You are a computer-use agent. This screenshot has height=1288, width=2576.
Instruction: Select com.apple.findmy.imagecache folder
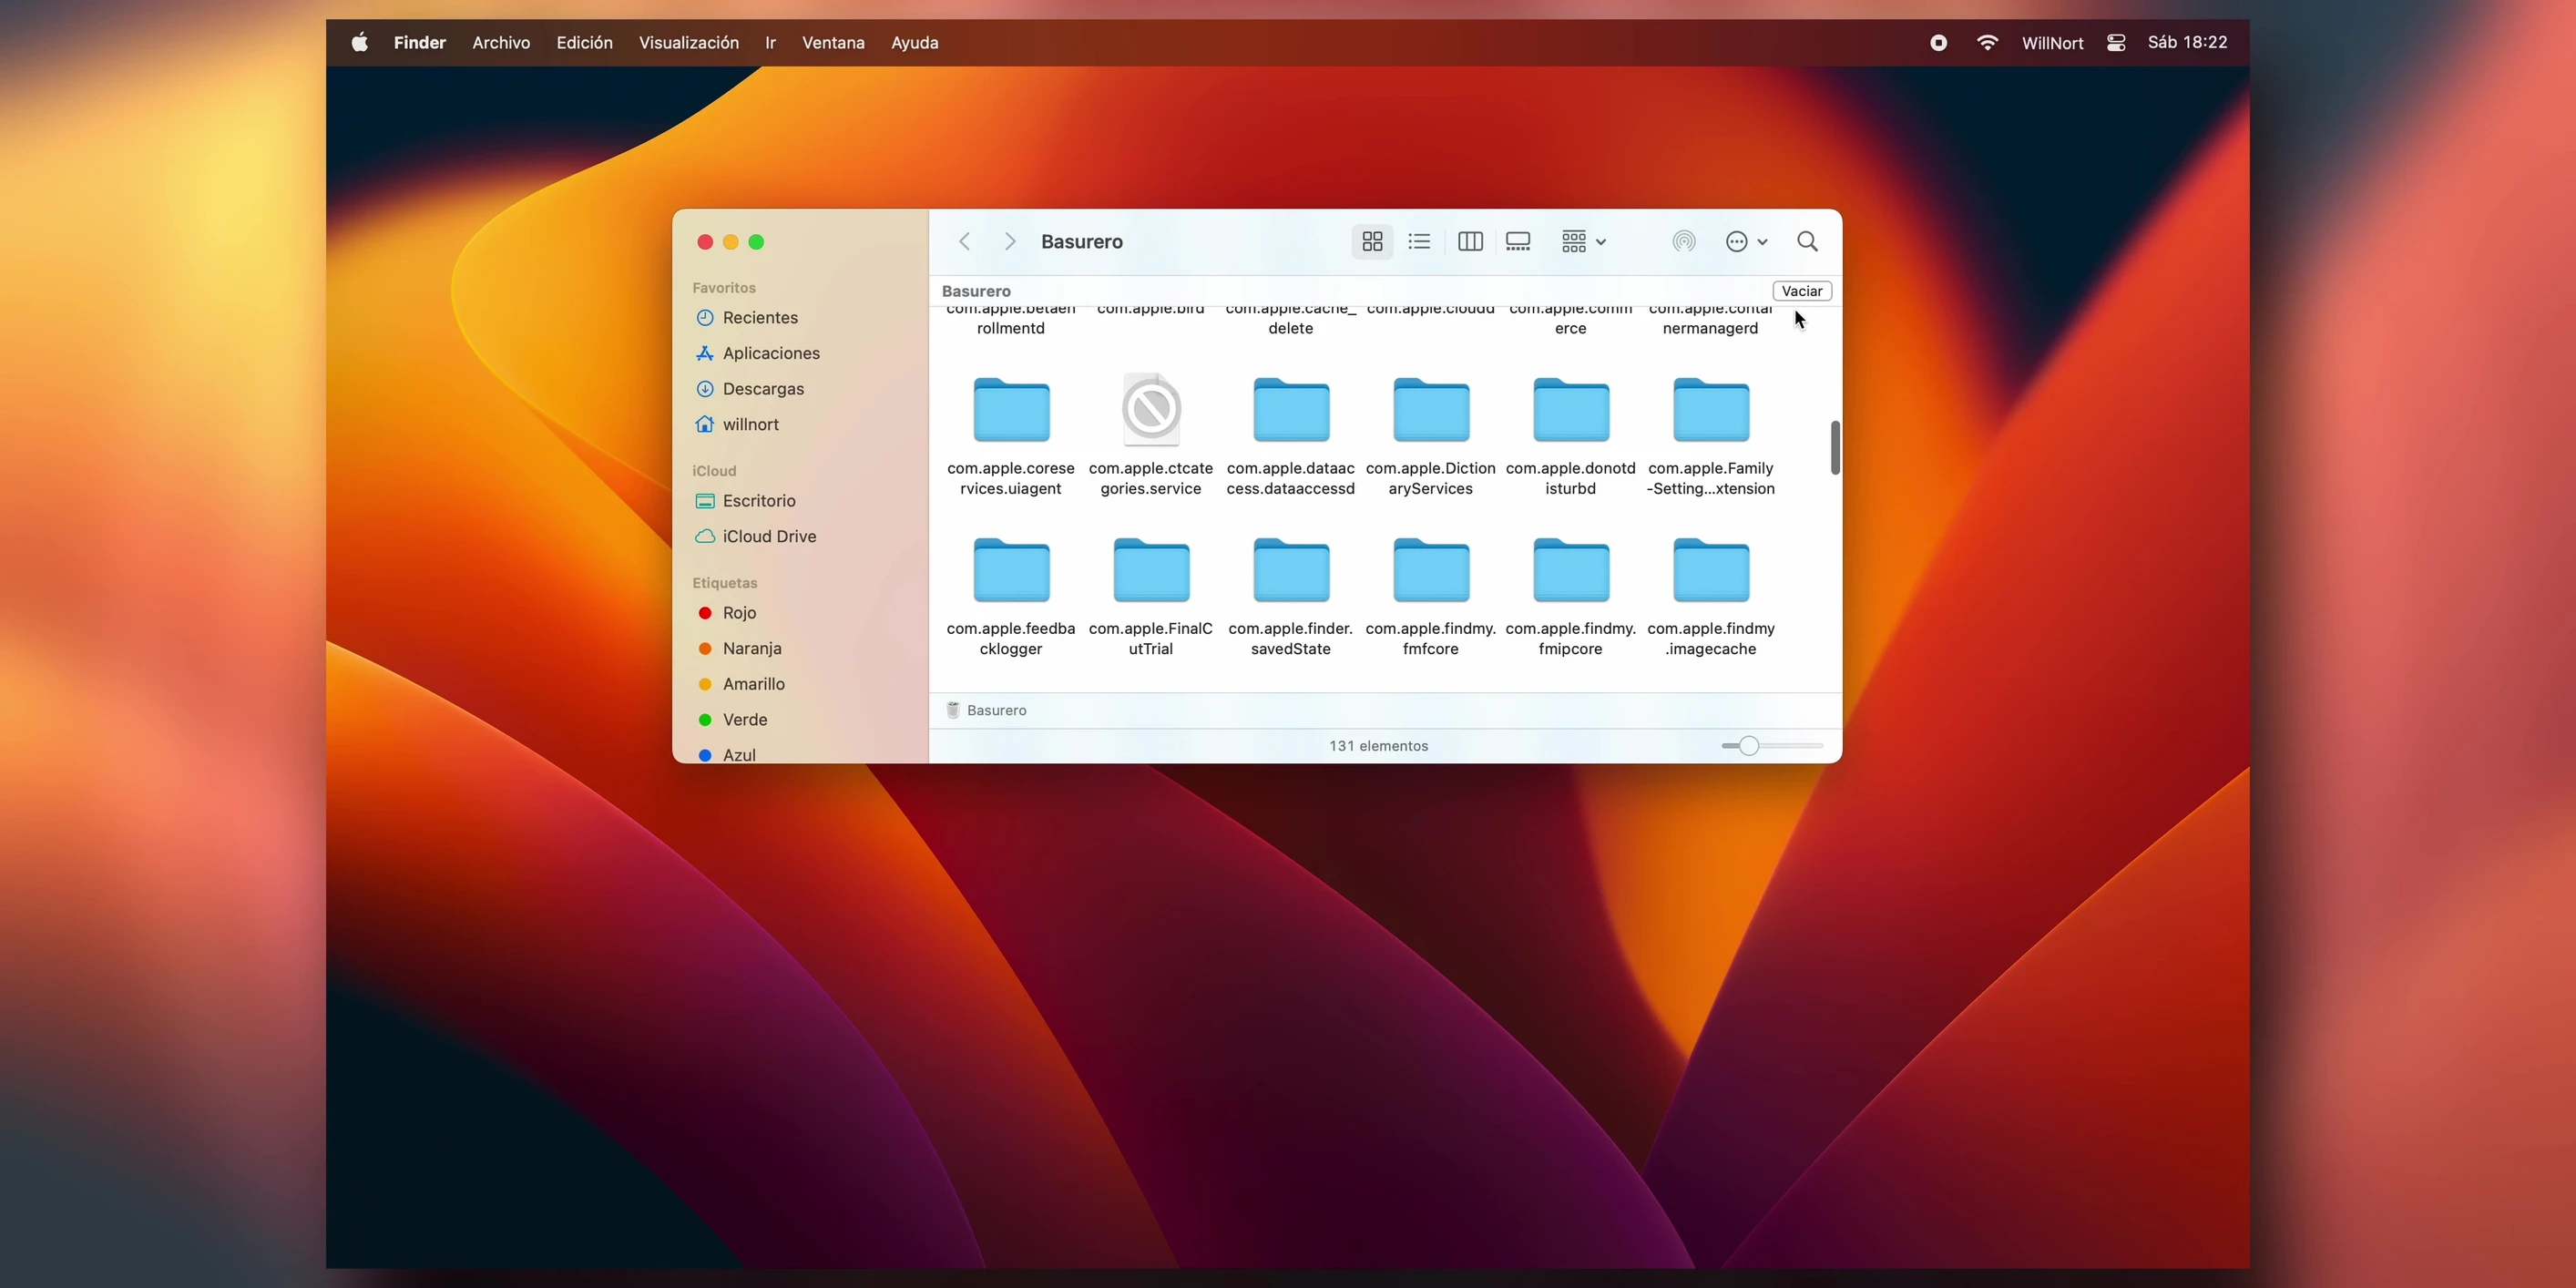(x=1711, y=570)
